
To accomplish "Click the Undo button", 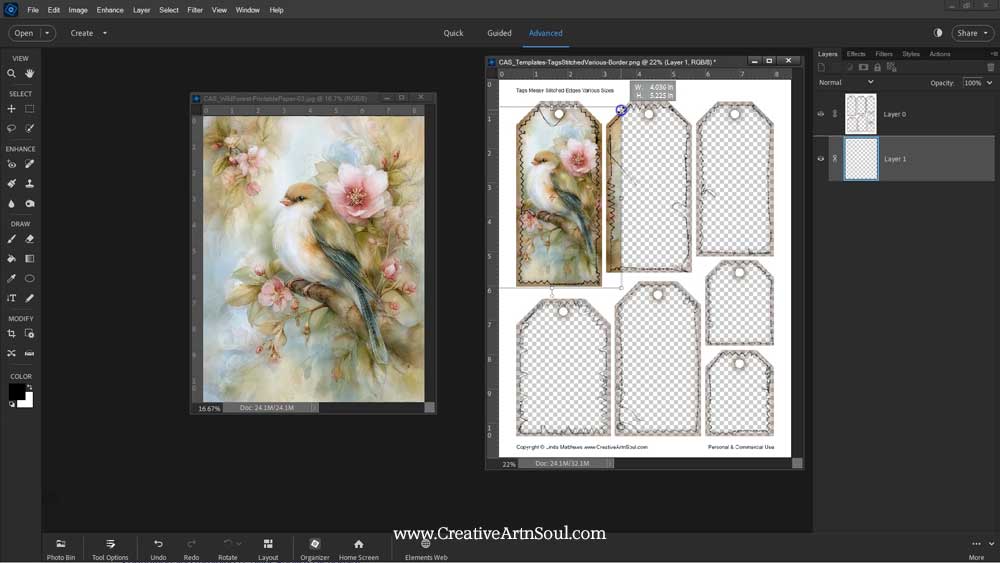I will 158,549.
